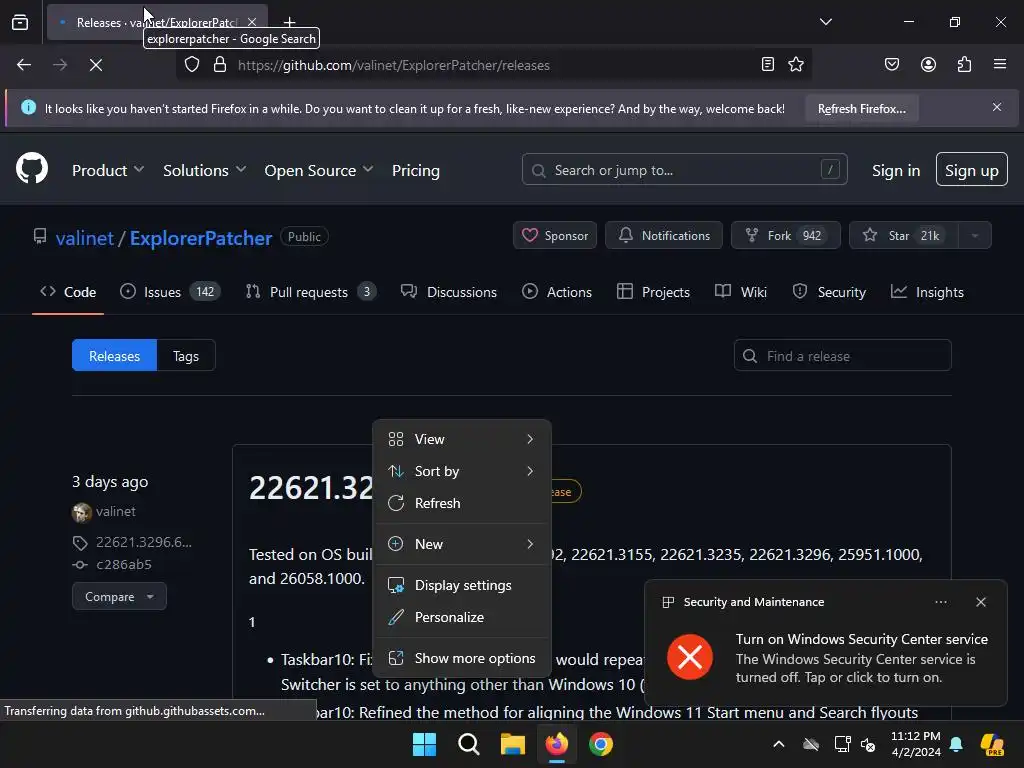Switch to the Pull requests tab
The width and height of the screenshot is (1024, 768).
(x=310, y=292)
